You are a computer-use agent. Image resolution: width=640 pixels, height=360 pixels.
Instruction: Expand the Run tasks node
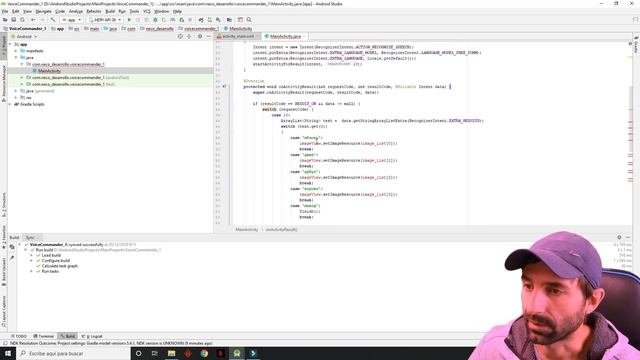point(31,271)
